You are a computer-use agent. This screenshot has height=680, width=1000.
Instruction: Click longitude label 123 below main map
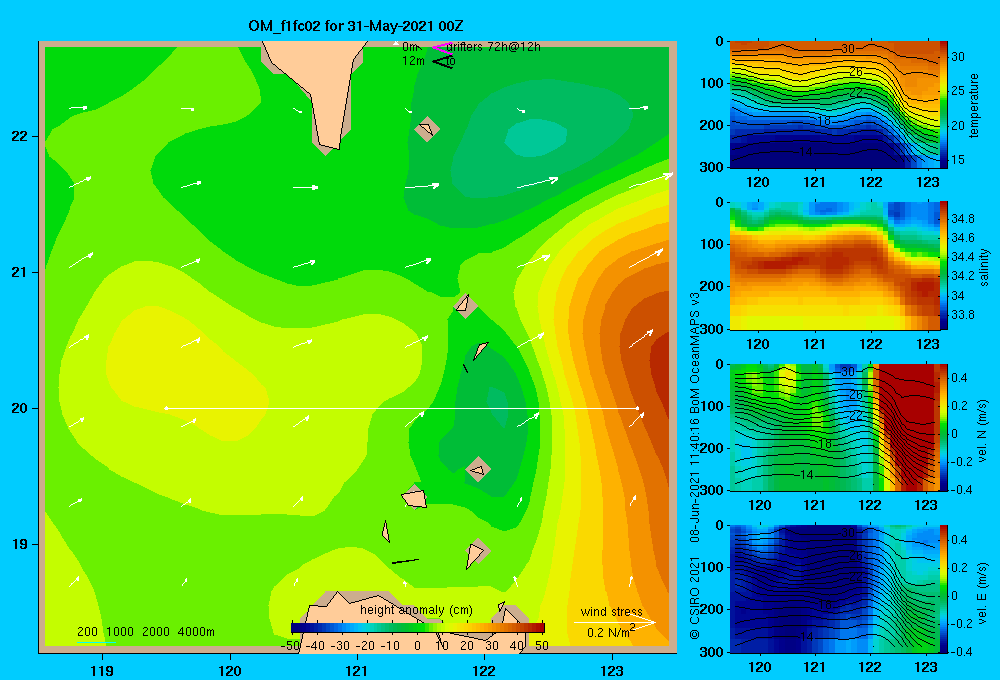click(612, 670)
